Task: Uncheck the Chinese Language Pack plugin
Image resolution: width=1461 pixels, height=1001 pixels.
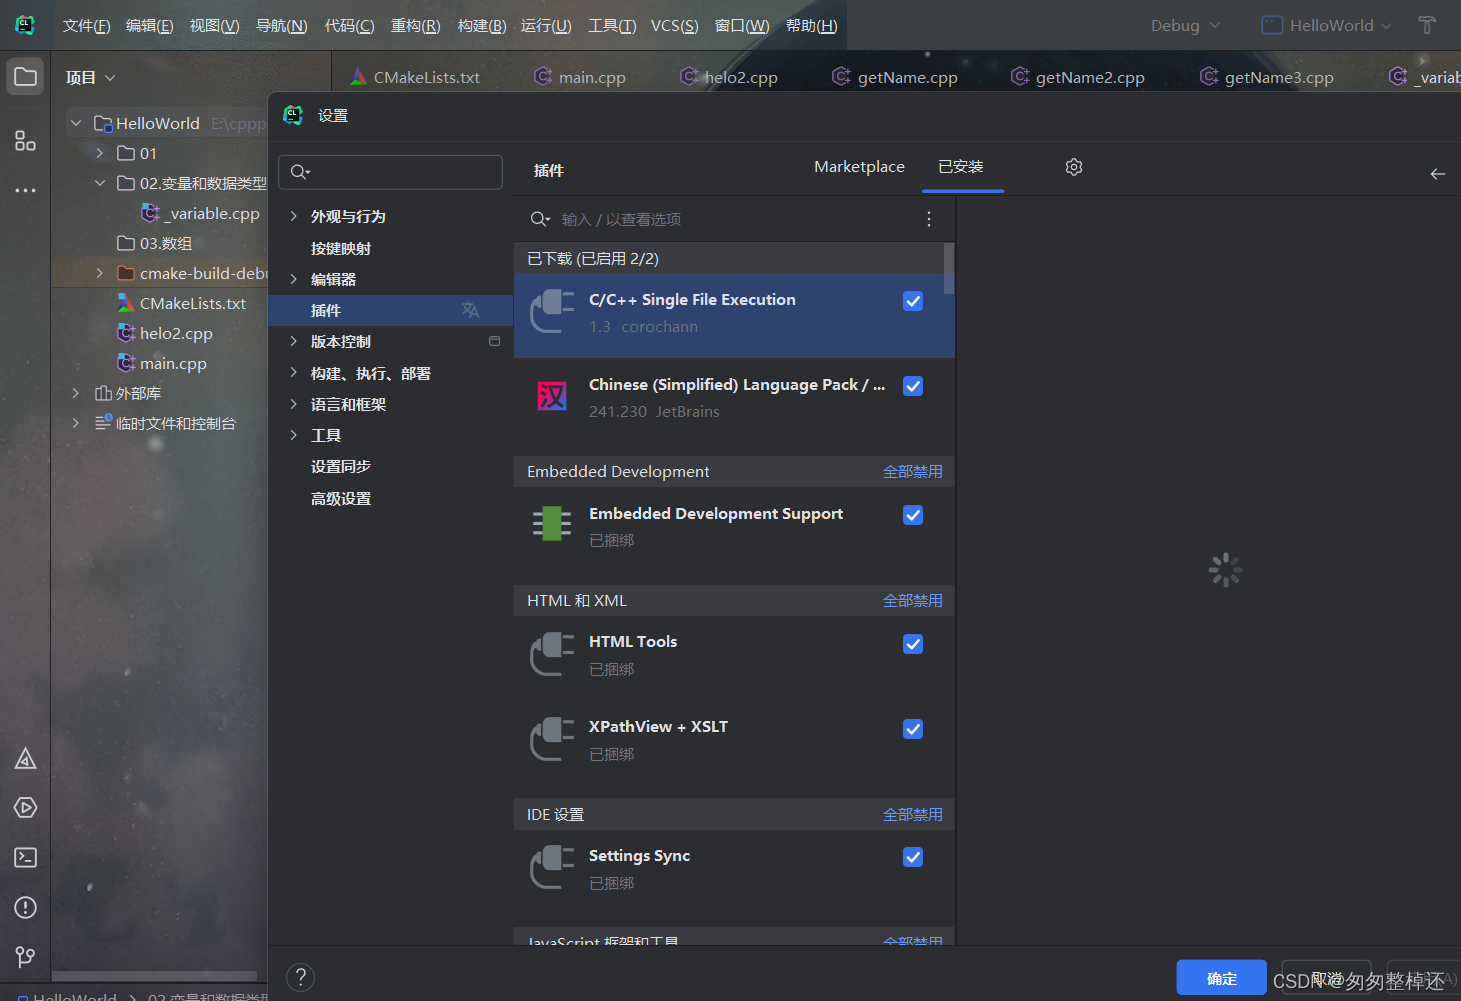Action: pos(913,386)
